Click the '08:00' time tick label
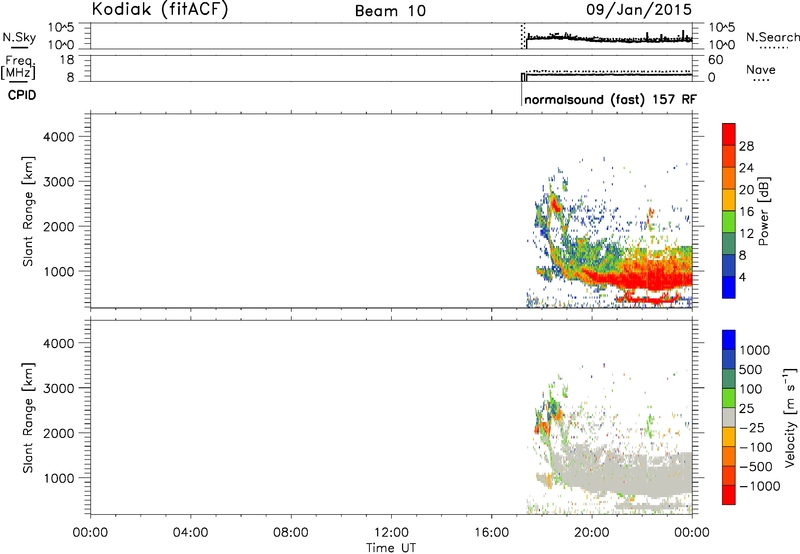 291,533
